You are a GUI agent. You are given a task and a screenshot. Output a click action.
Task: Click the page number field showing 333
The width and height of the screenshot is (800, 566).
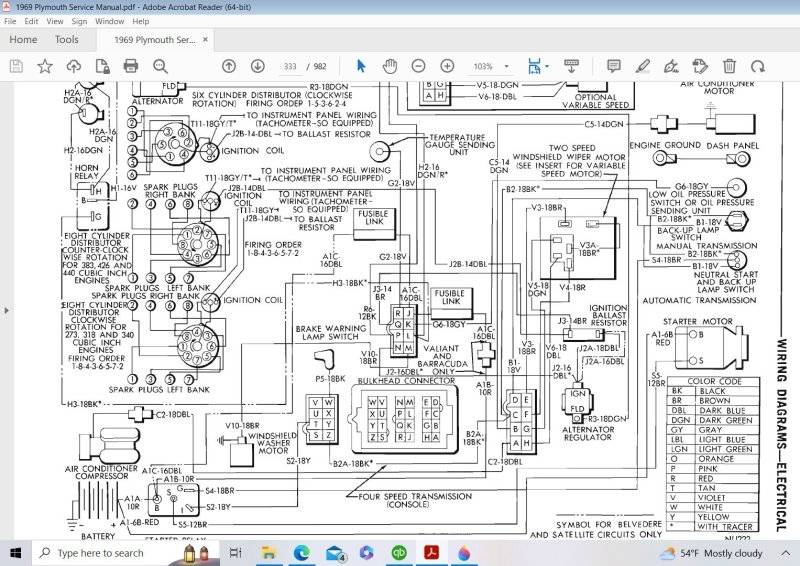(290, 66)
